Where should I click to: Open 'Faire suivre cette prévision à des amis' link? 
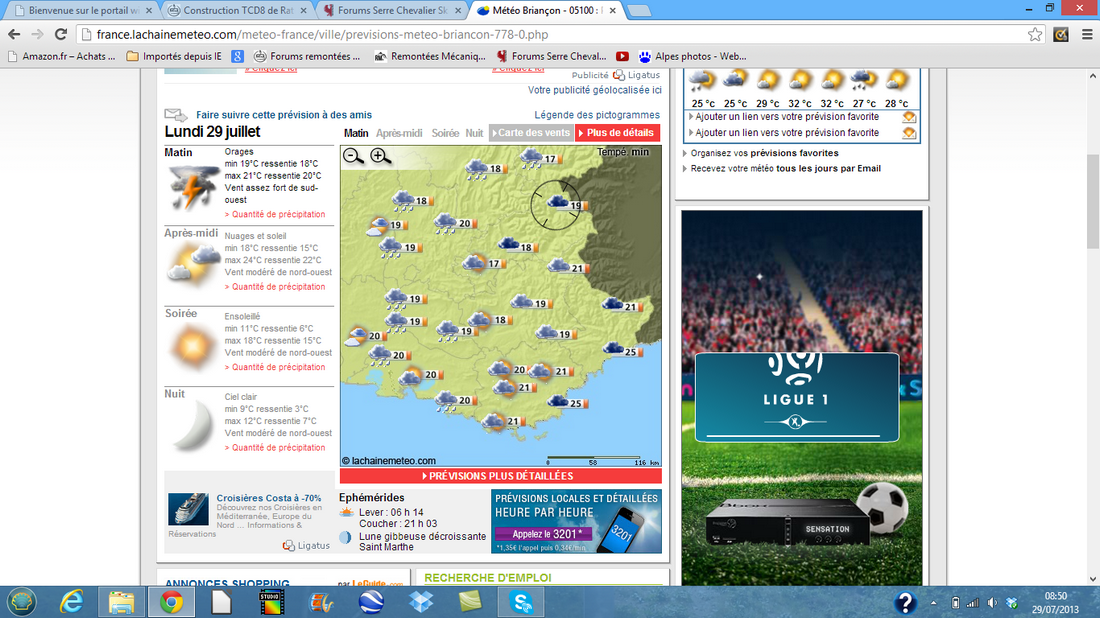pos(284,115)
